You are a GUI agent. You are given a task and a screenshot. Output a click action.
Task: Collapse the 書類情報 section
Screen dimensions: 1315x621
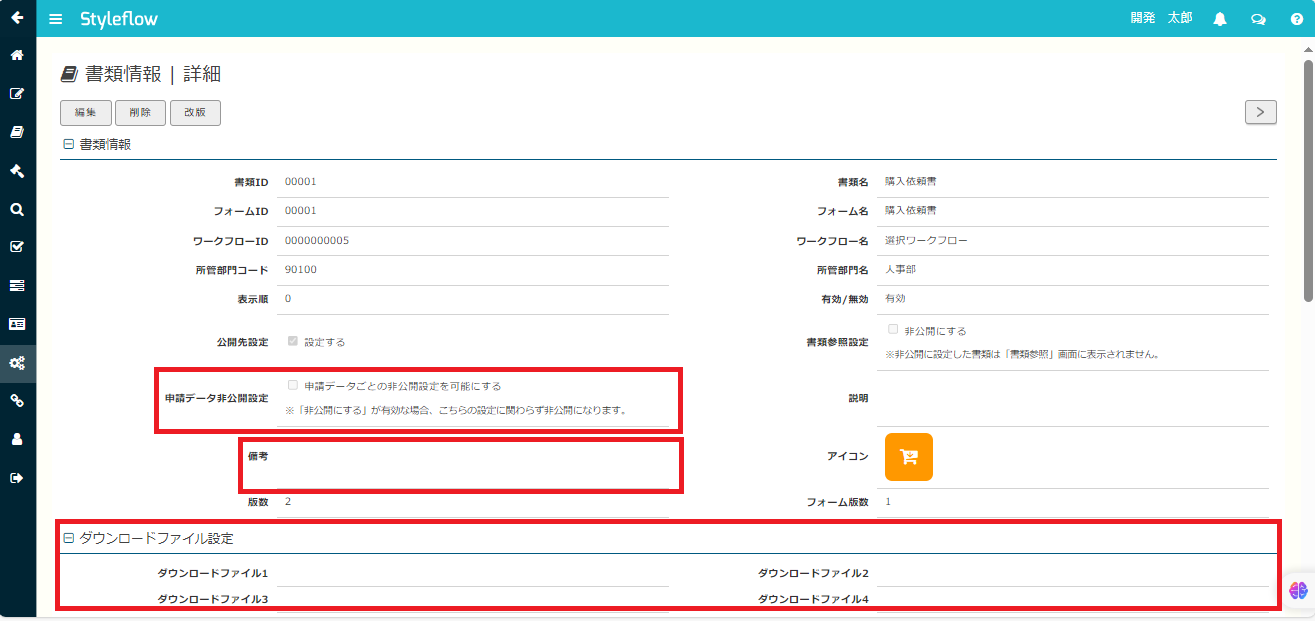(68, 144)
